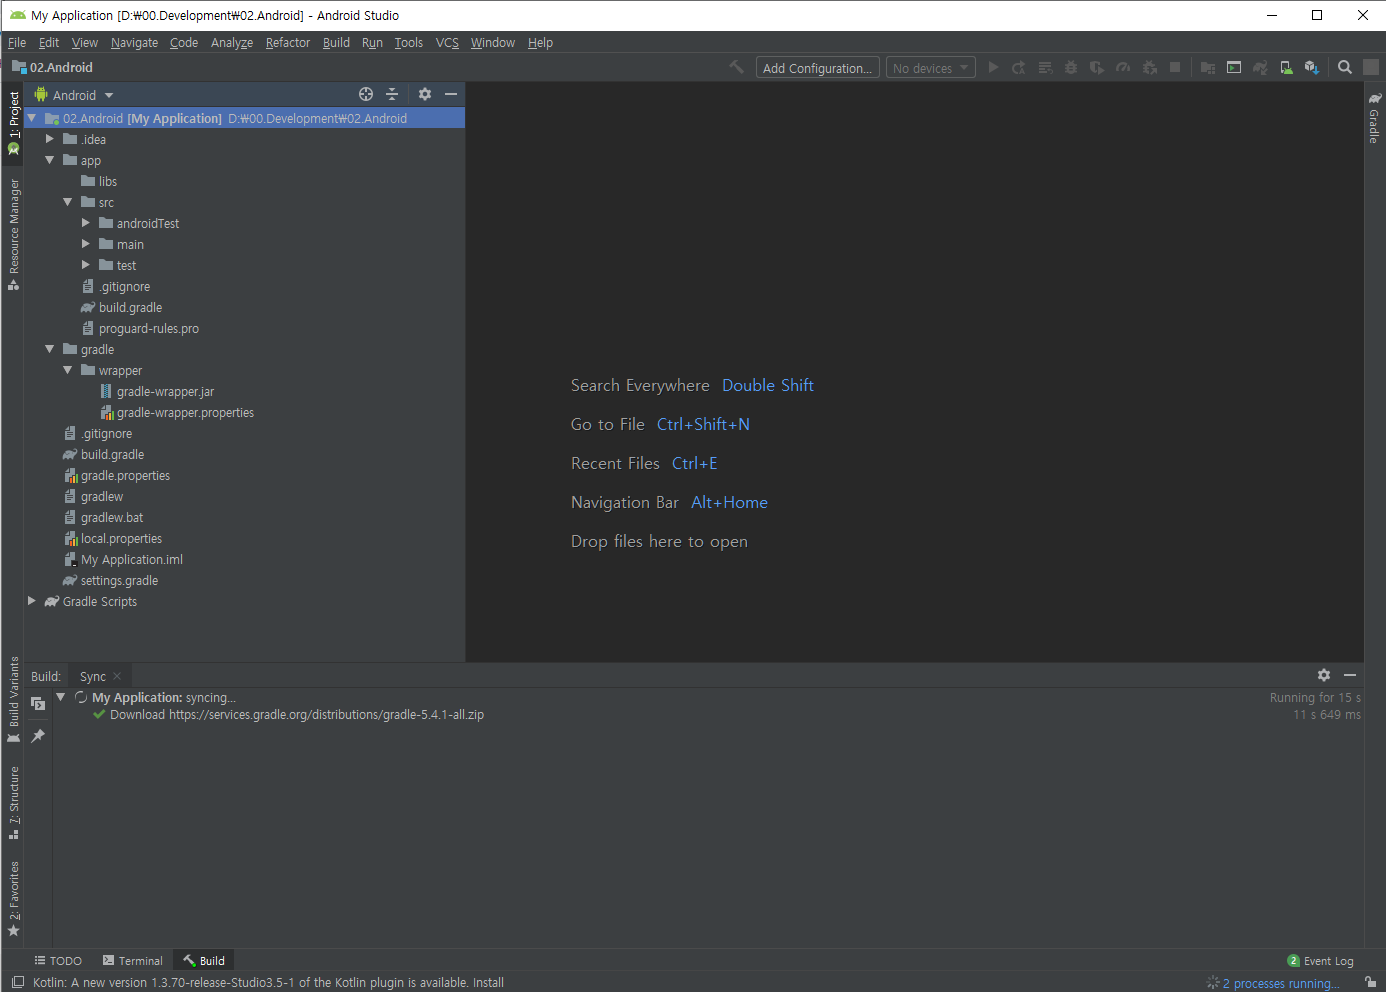This screenshot has height=992, width=1386.
Task: Toggle the Event Log tool window
Action: pyautogui.click(x=1320, y=960)
